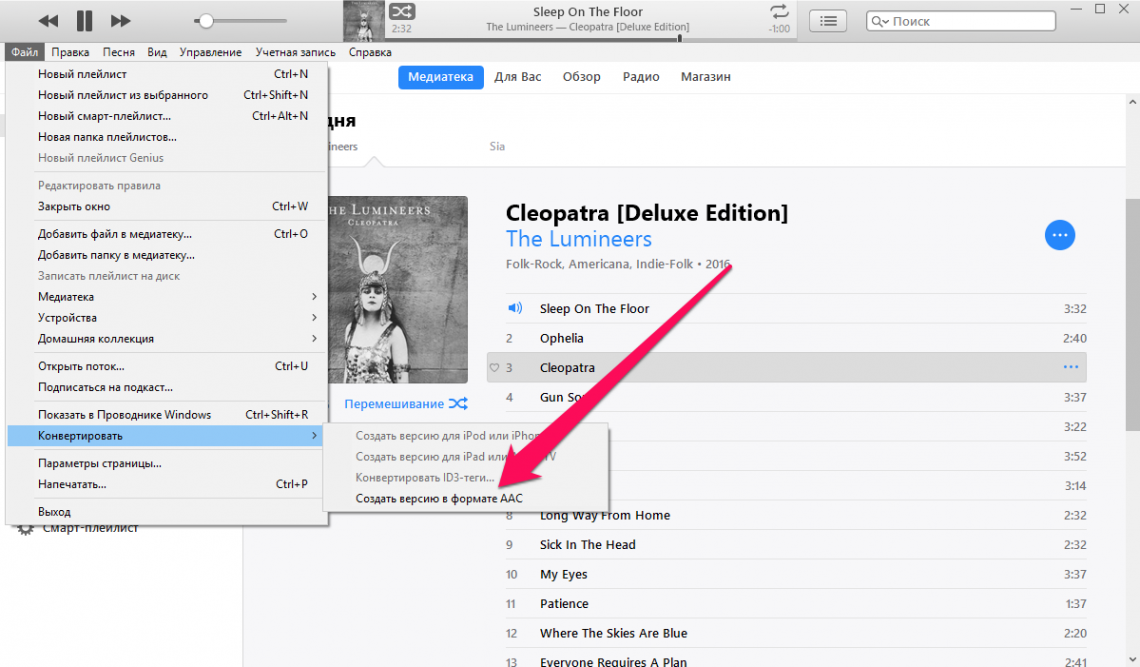Click the scroll up arrow at top right
Image resolution: width=1140 pixels, height=667 pixels.
click(x=1133, y=103)
